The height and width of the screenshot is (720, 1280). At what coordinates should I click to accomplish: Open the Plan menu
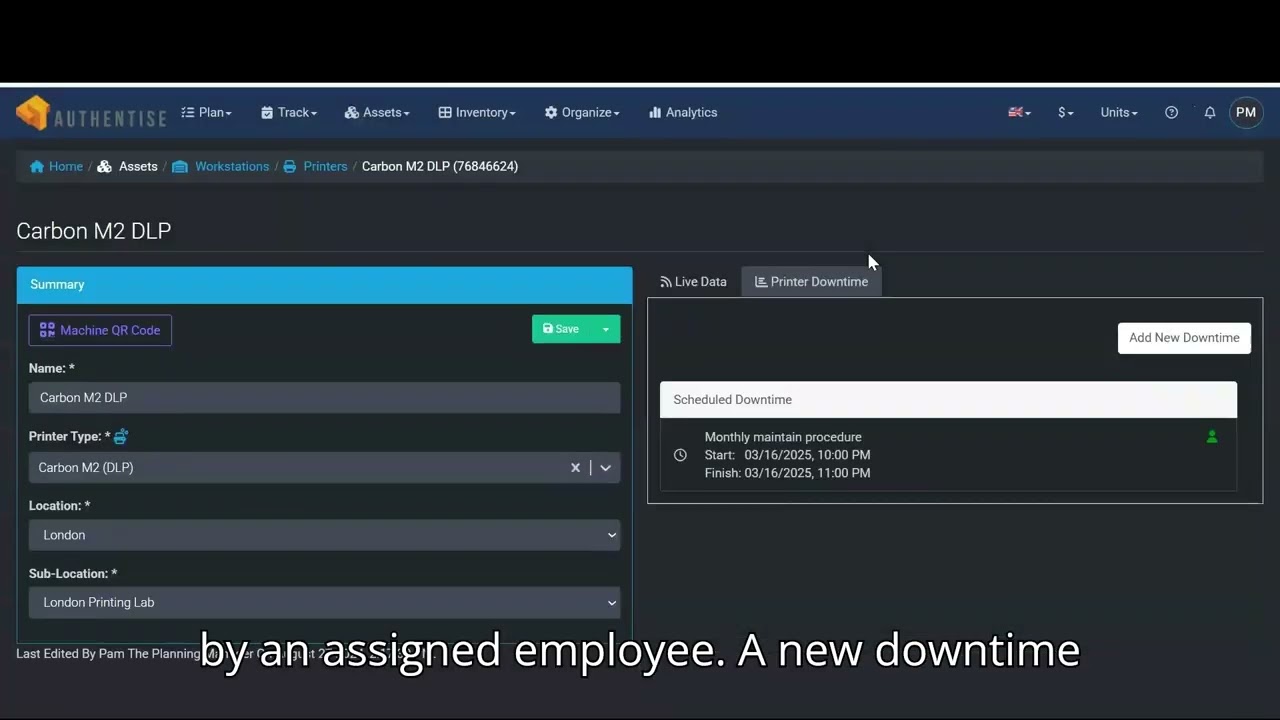pyautogui.click(x=206, y=113)
